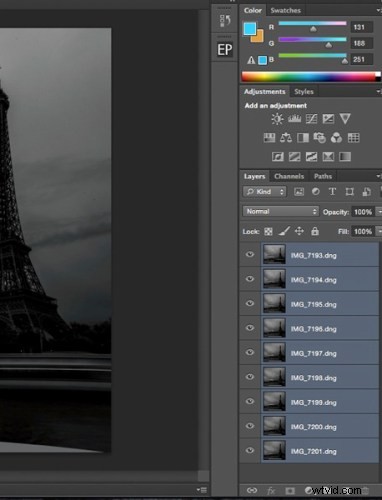Lock layer position
Image resolution: width=382 pixels, height=500 pixels.
click(x=299, y=231)
